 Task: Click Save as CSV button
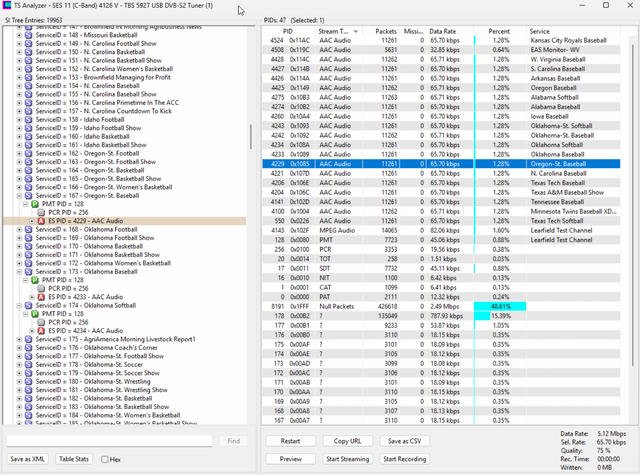pos(404,441)
